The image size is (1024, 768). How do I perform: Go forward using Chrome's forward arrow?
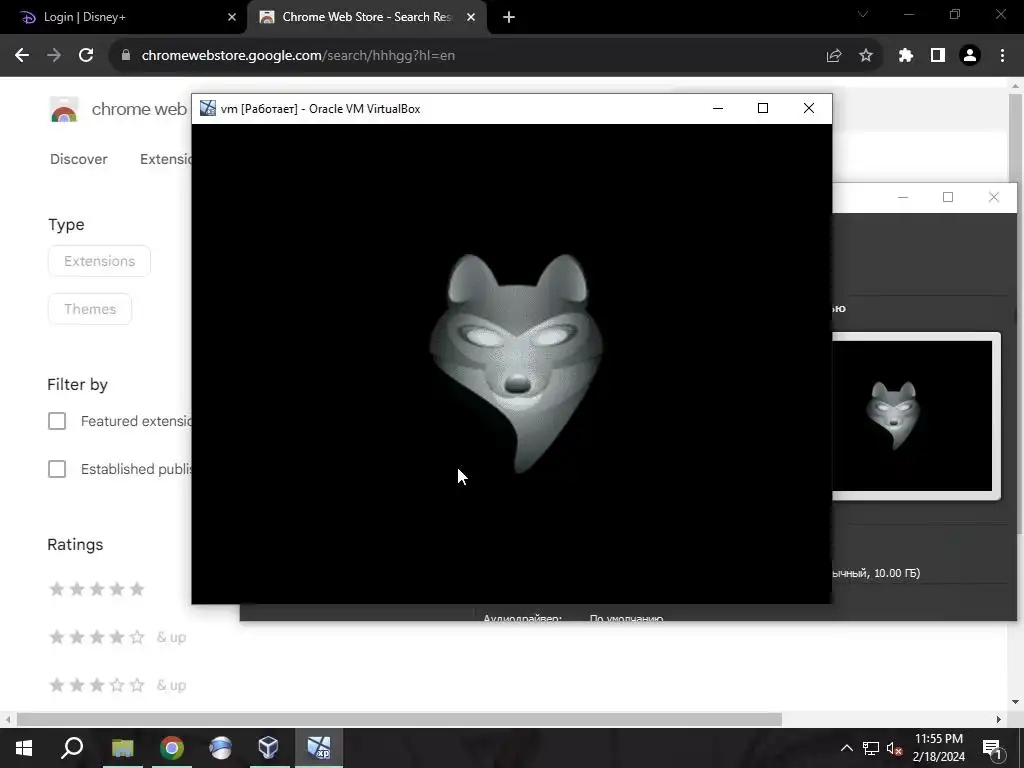tap(54, 56)
